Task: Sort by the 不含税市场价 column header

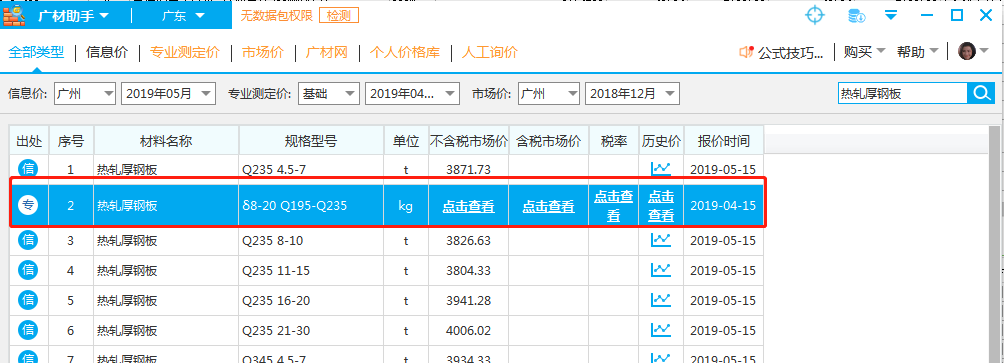Action: pos(469,141)
